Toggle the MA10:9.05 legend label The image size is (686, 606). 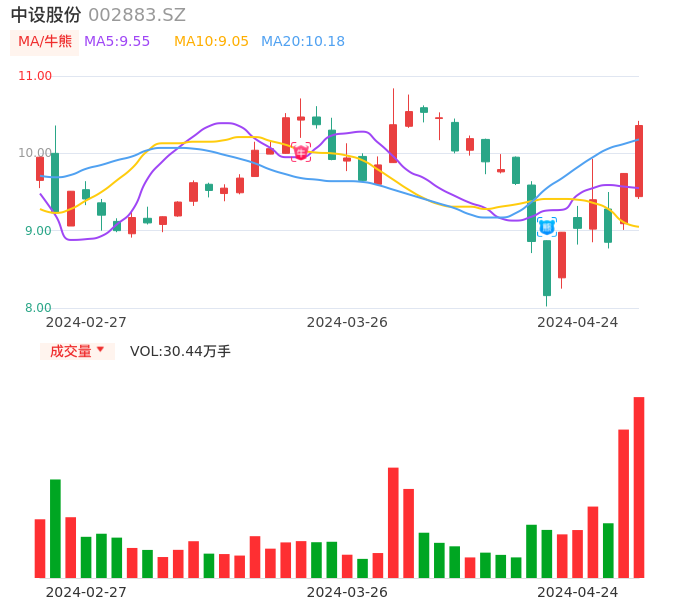point(211,42)
